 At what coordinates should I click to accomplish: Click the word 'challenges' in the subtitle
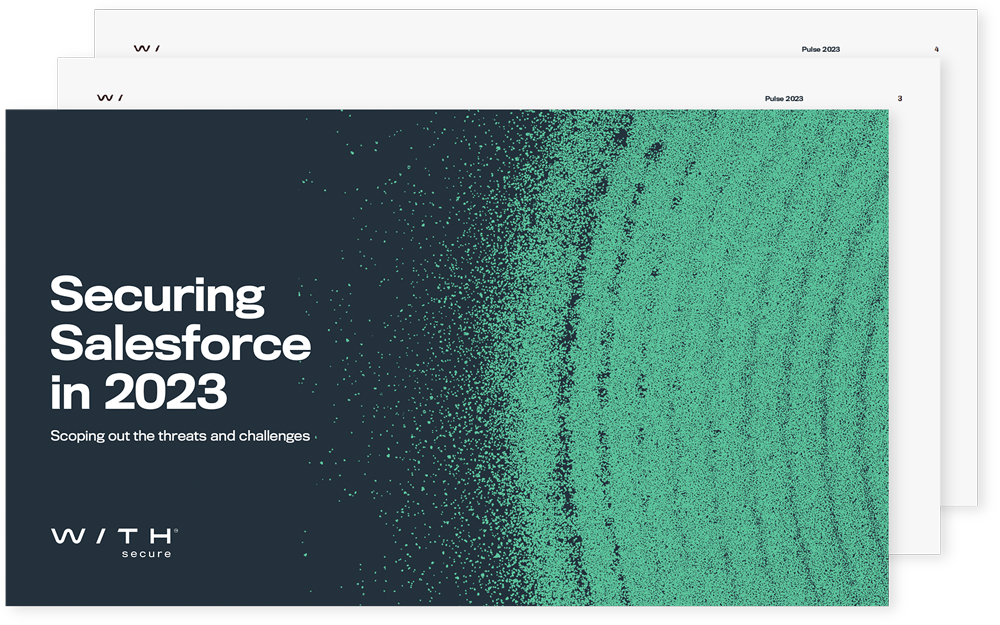(x=274, y=436)
